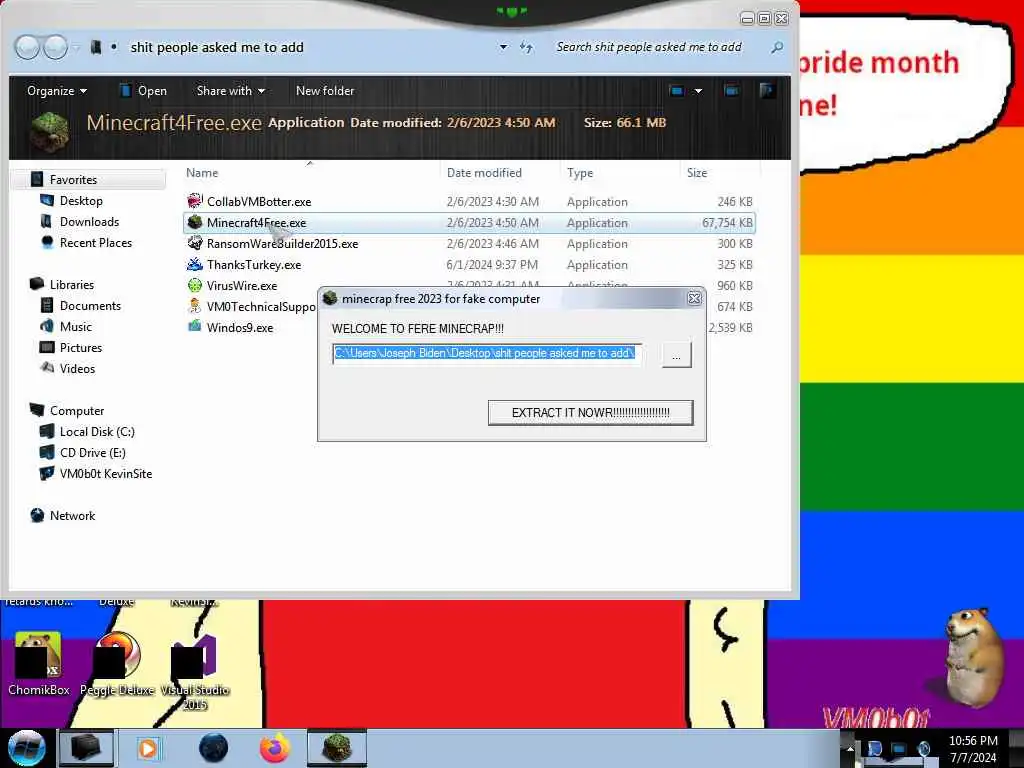The image size is (1024, 768).
Task: Click the search magnifier icon
Action: pyautogui.click(x=777, y=47)
